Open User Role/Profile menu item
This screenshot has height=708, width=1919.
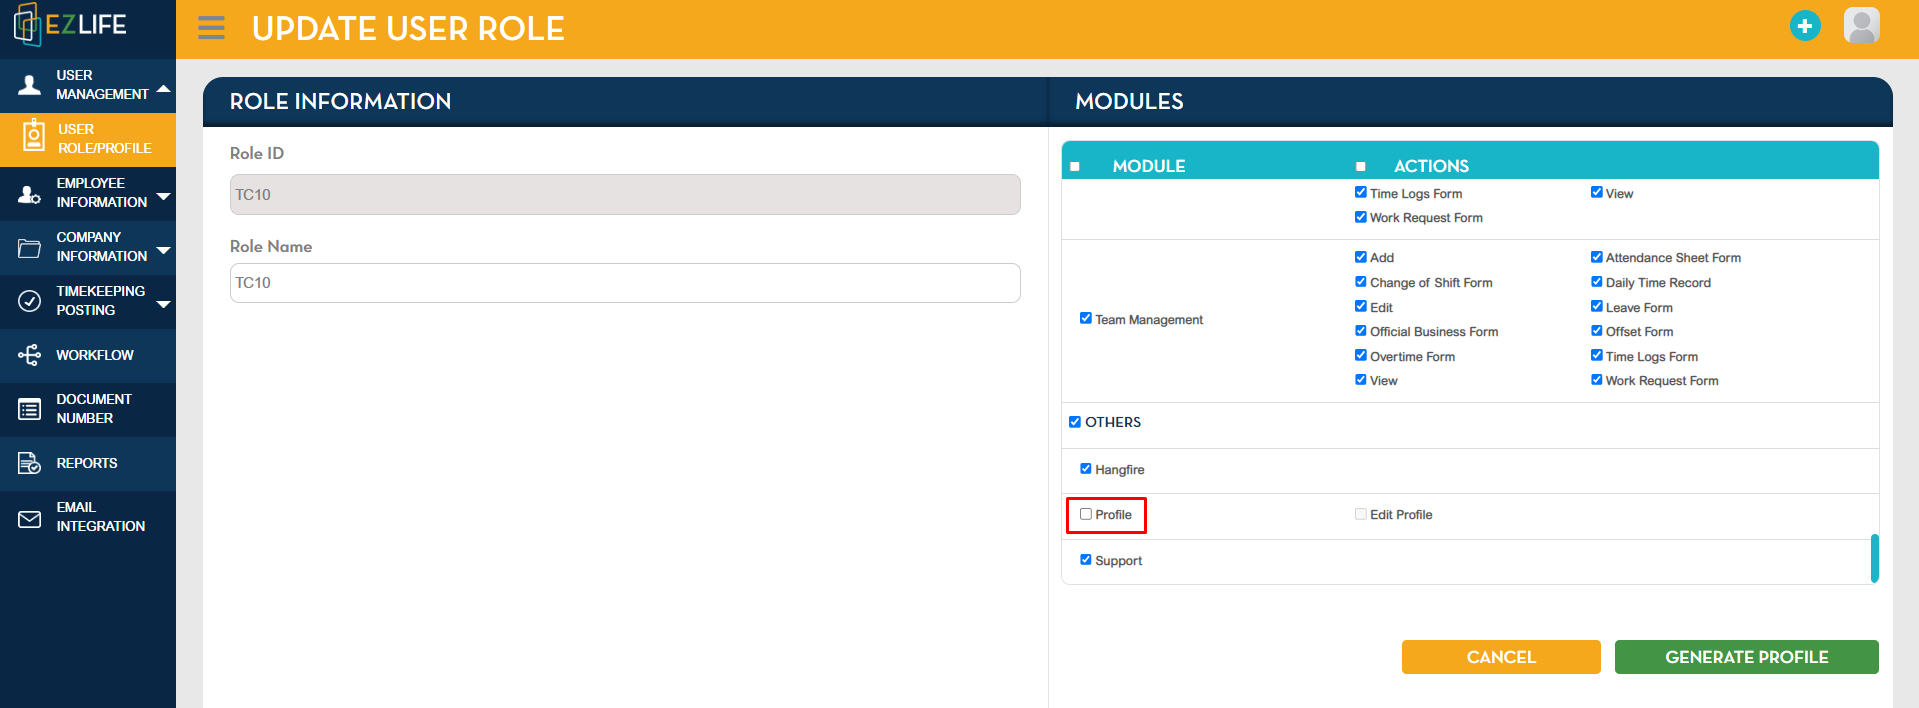tap(88, 139)
